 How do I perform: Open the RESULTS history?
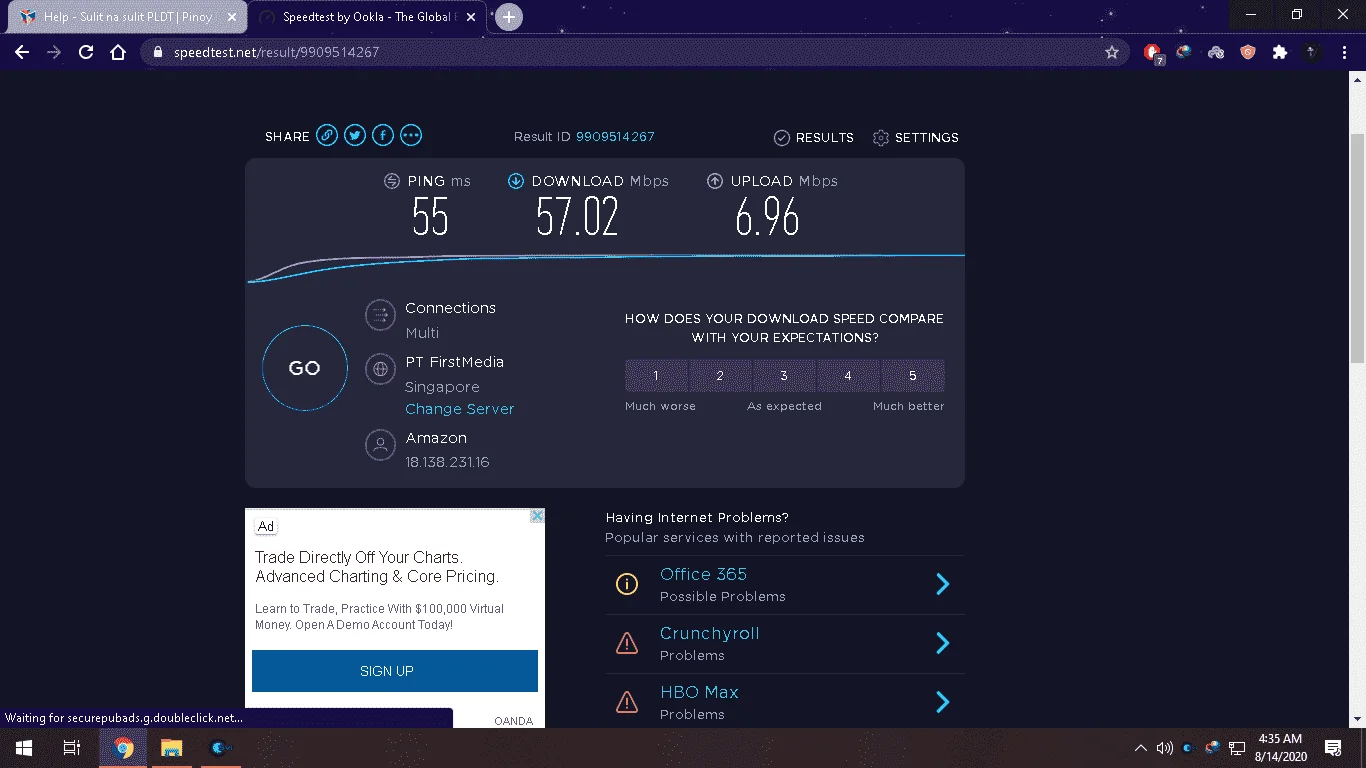pyautogui.click(x=814, y=138)
